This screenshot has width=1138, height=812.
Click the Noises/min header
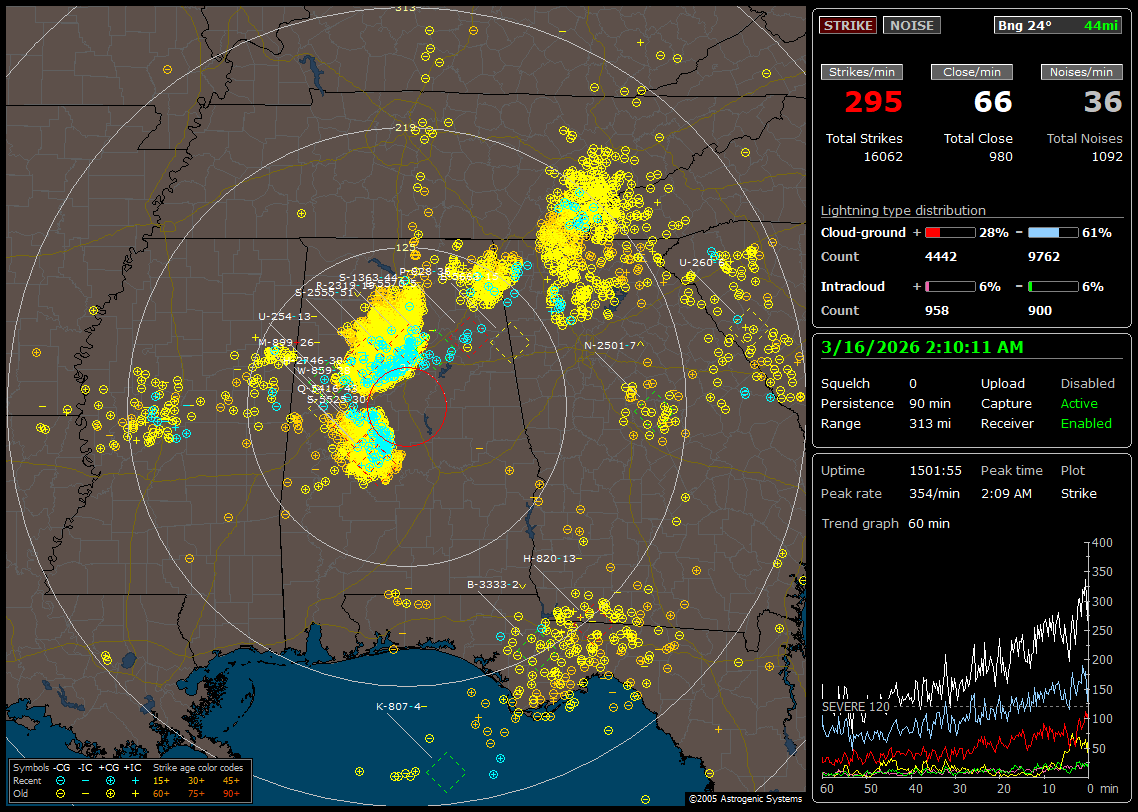tap(1082, 72)
